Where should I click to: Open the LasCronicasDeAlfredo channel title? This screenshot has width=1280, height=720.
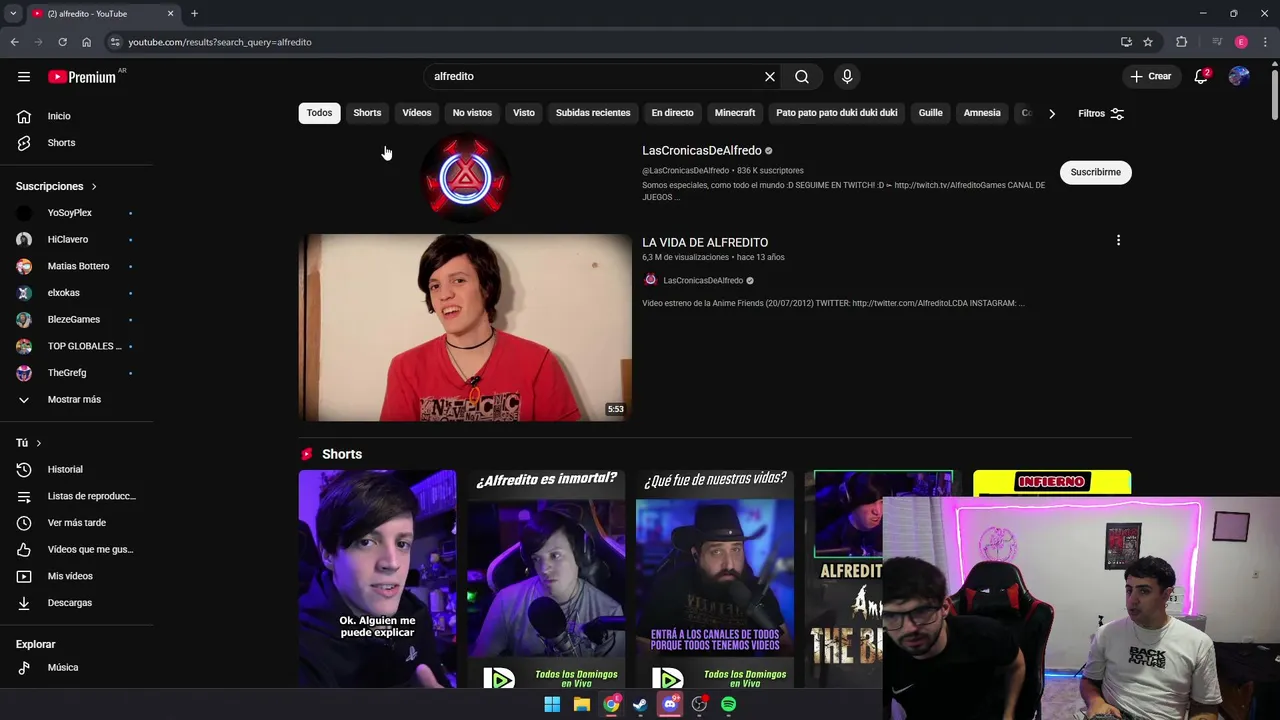click(x=702, y=151)
